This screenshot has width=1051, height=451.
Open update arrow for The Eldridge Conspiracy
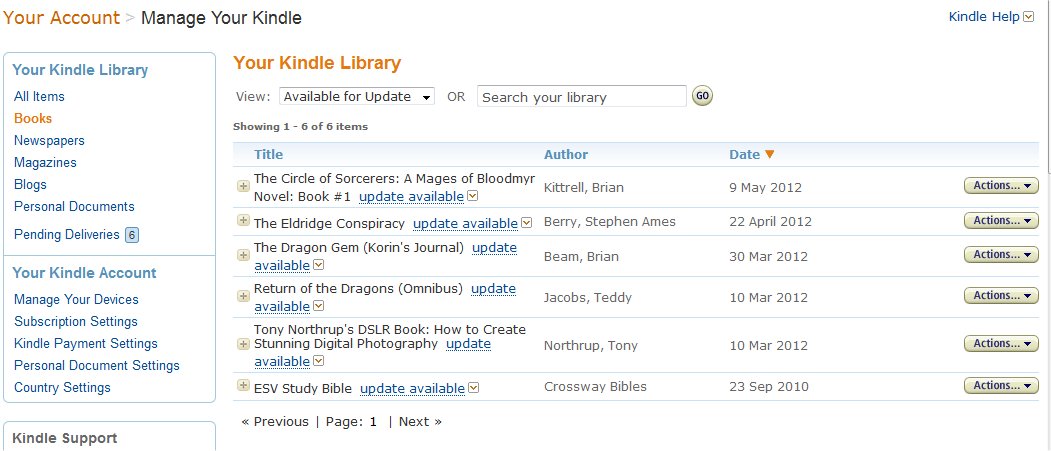(x=526, y=223)
